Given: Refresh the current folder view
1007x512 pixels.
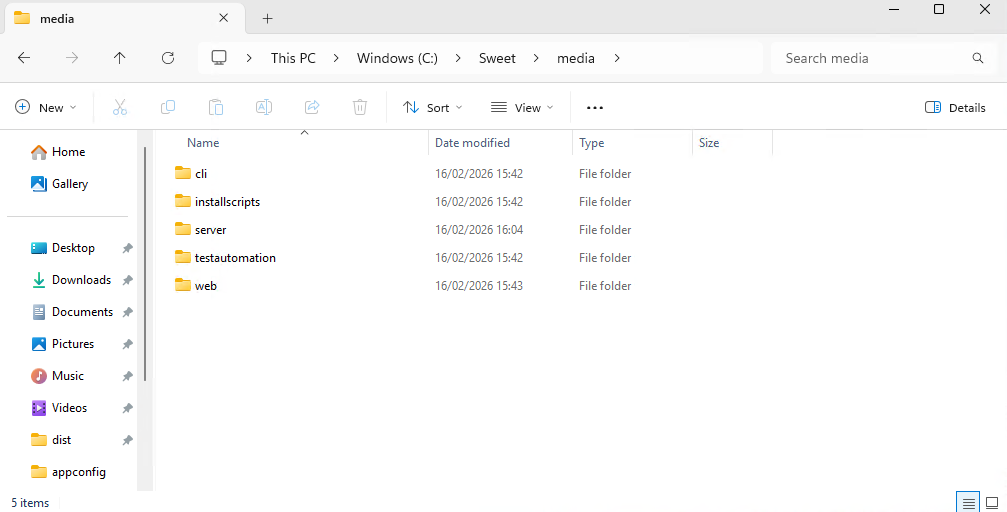Looking at the screenshot, I should [x=168, y=58].
